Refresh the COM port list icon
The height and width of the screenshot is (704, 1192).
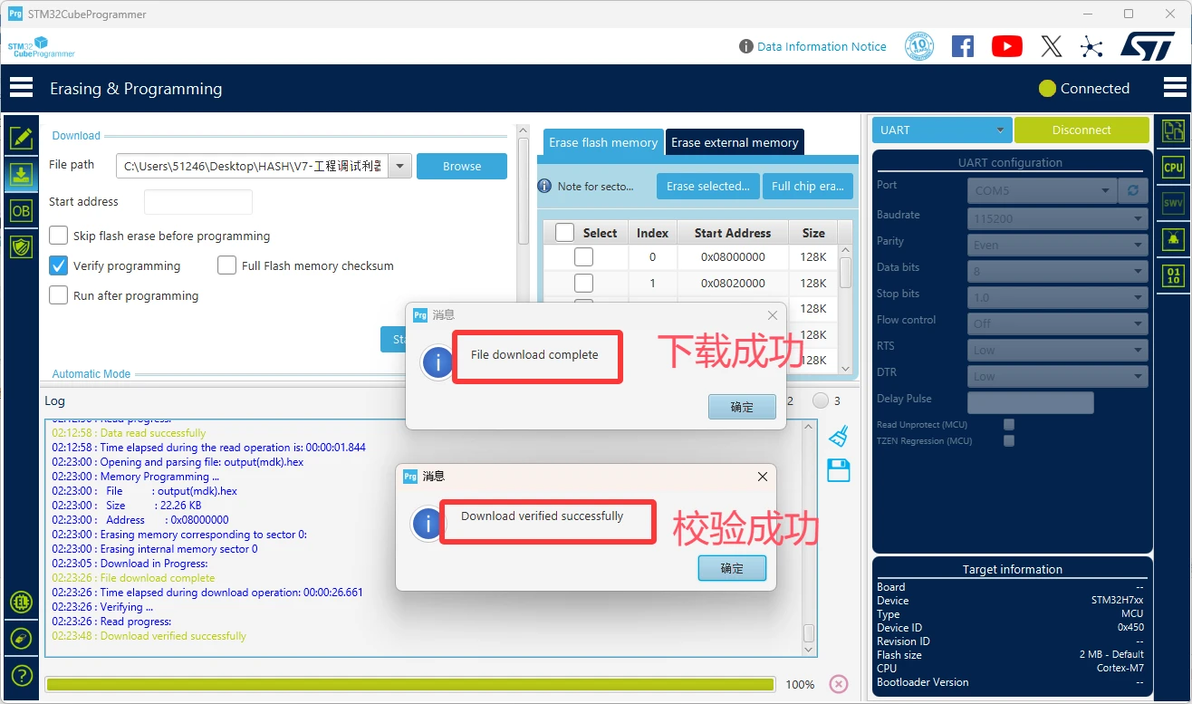click(1133, 190)
